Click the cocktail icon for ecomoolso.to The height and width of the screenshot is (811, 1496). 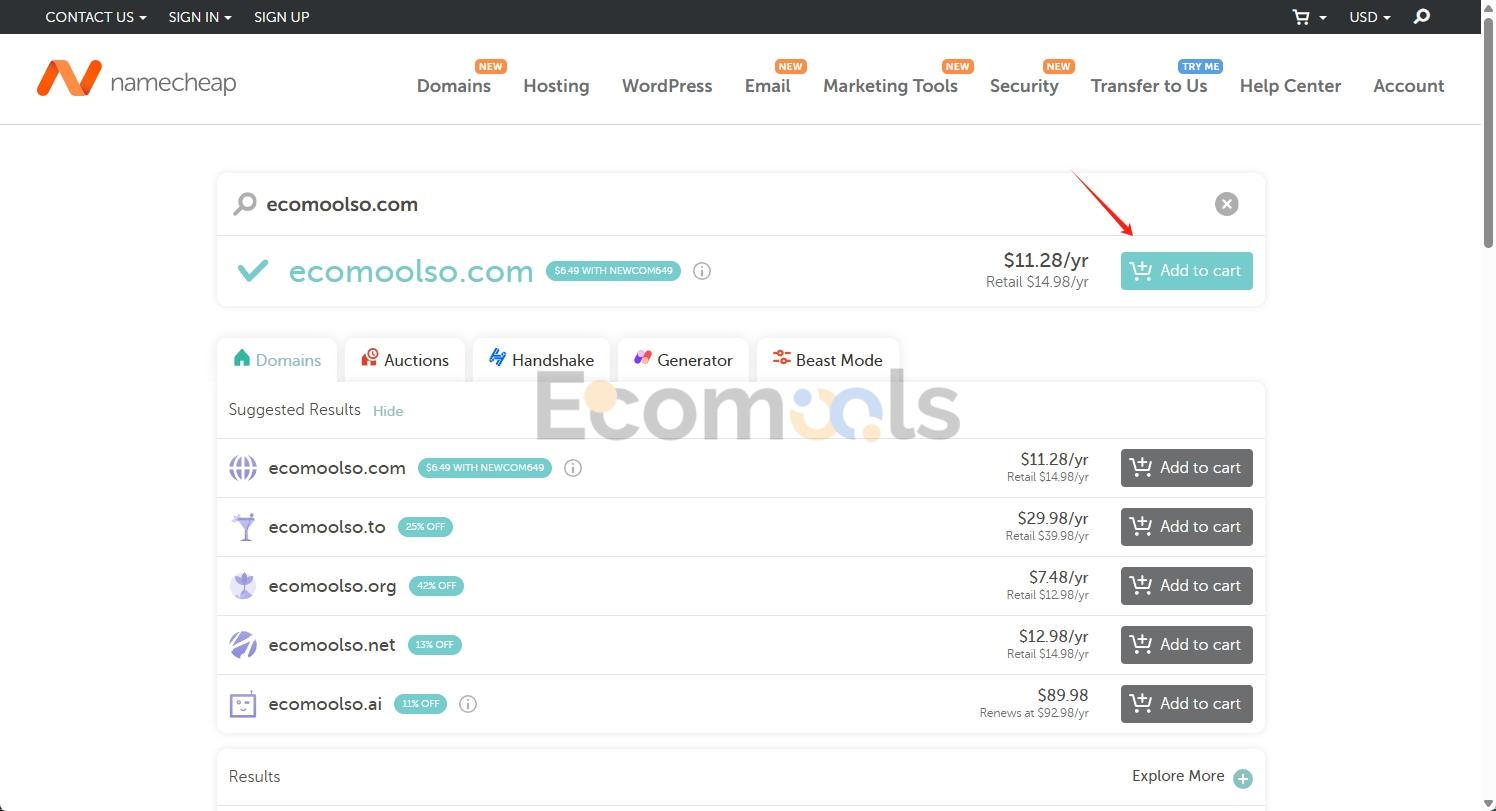click(243, 527)
